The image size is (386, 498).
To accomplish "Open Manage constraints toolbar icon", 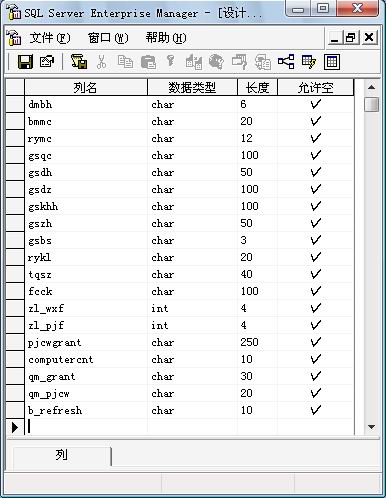I will click(332, 62).
